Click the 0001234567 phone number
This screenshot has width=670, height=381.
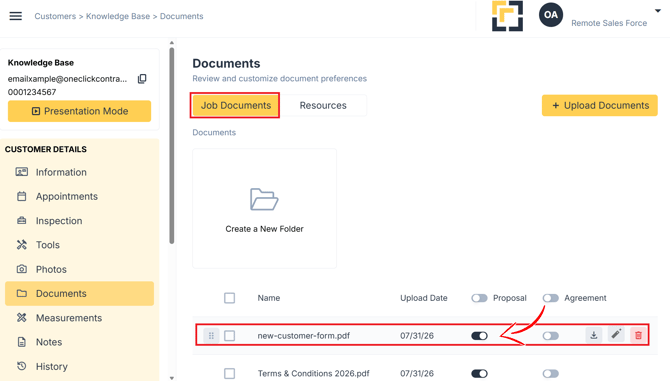[32, 92]
